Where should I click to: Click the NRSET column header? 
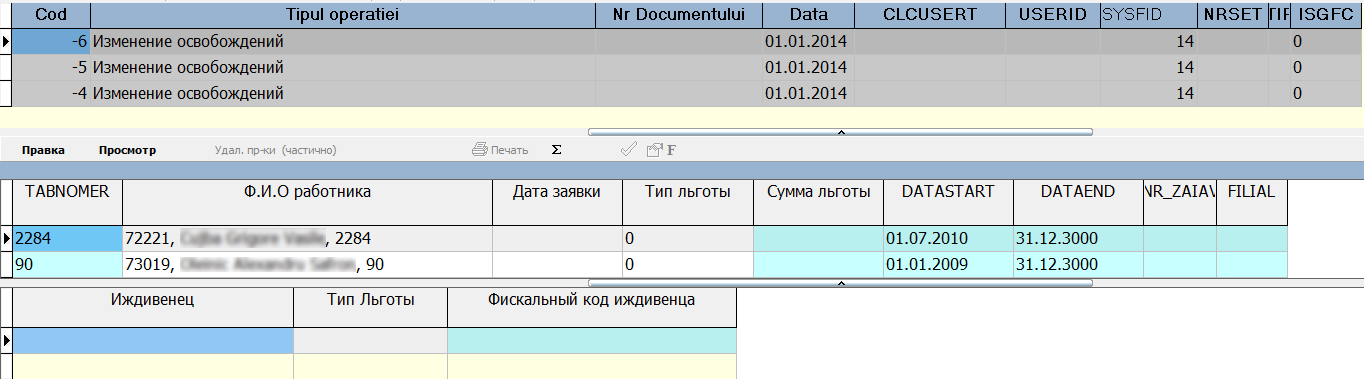1233,15
